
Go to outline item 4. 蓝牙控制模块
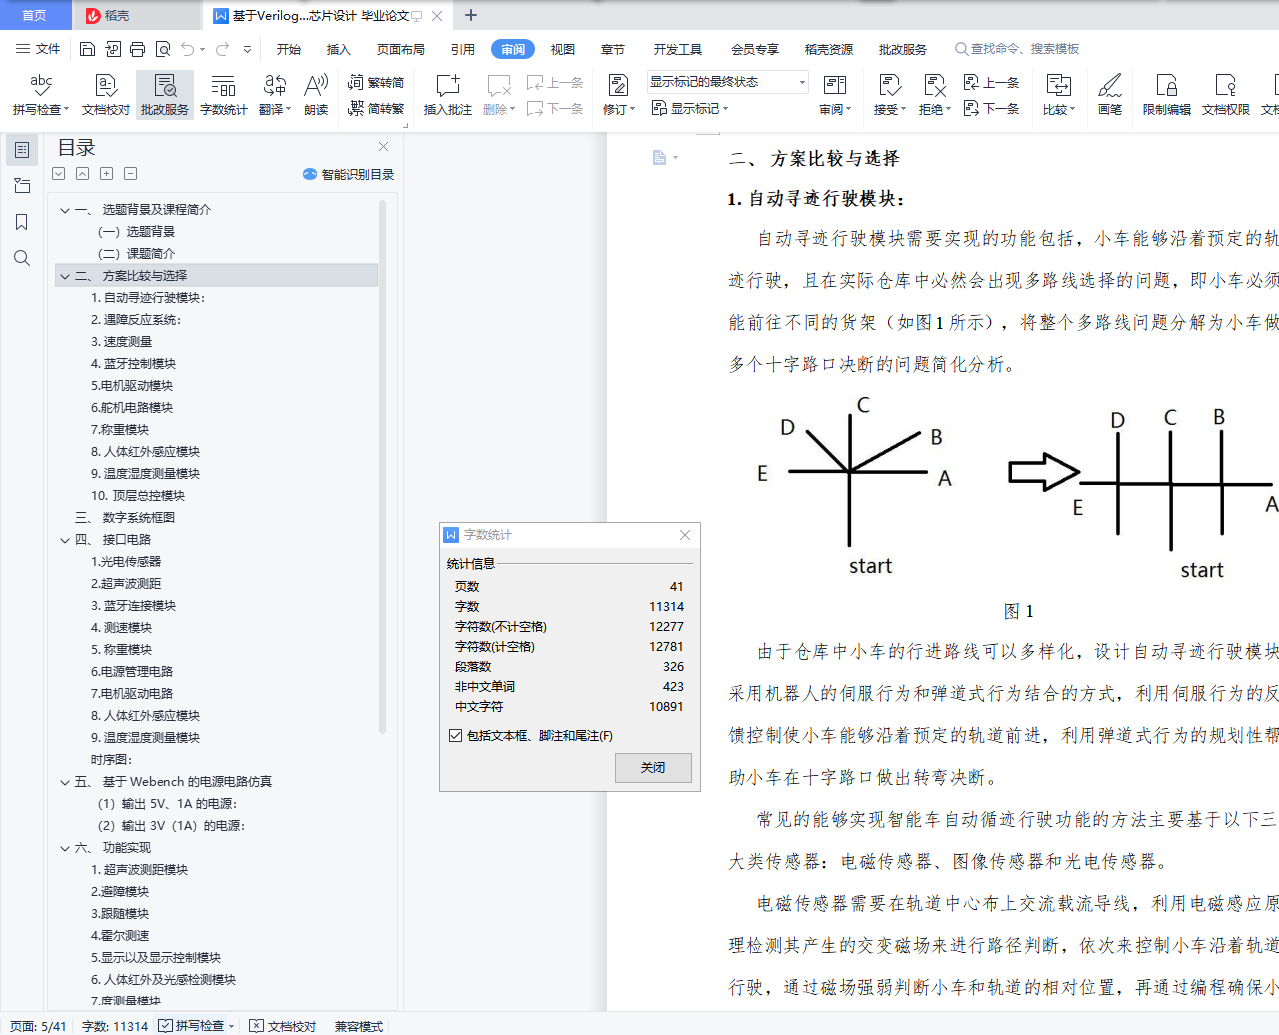[x=133, y=364]
